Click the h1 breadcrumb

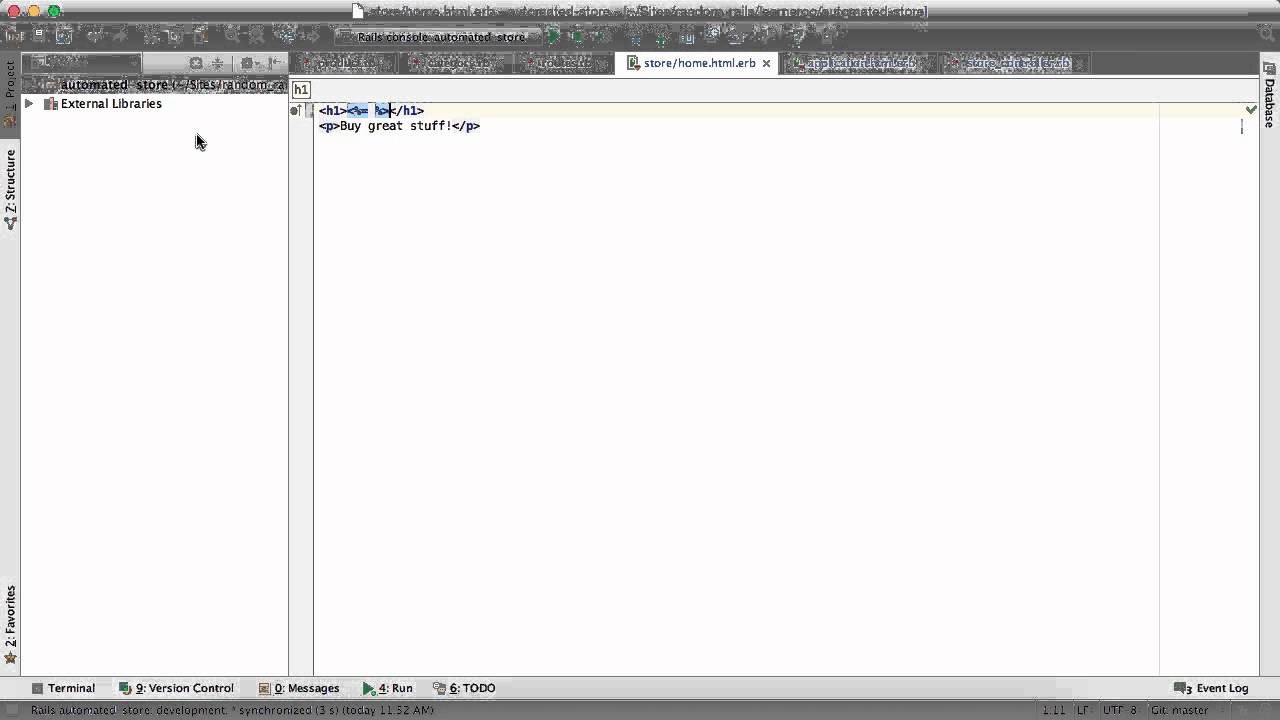click(x=301, y=90)
